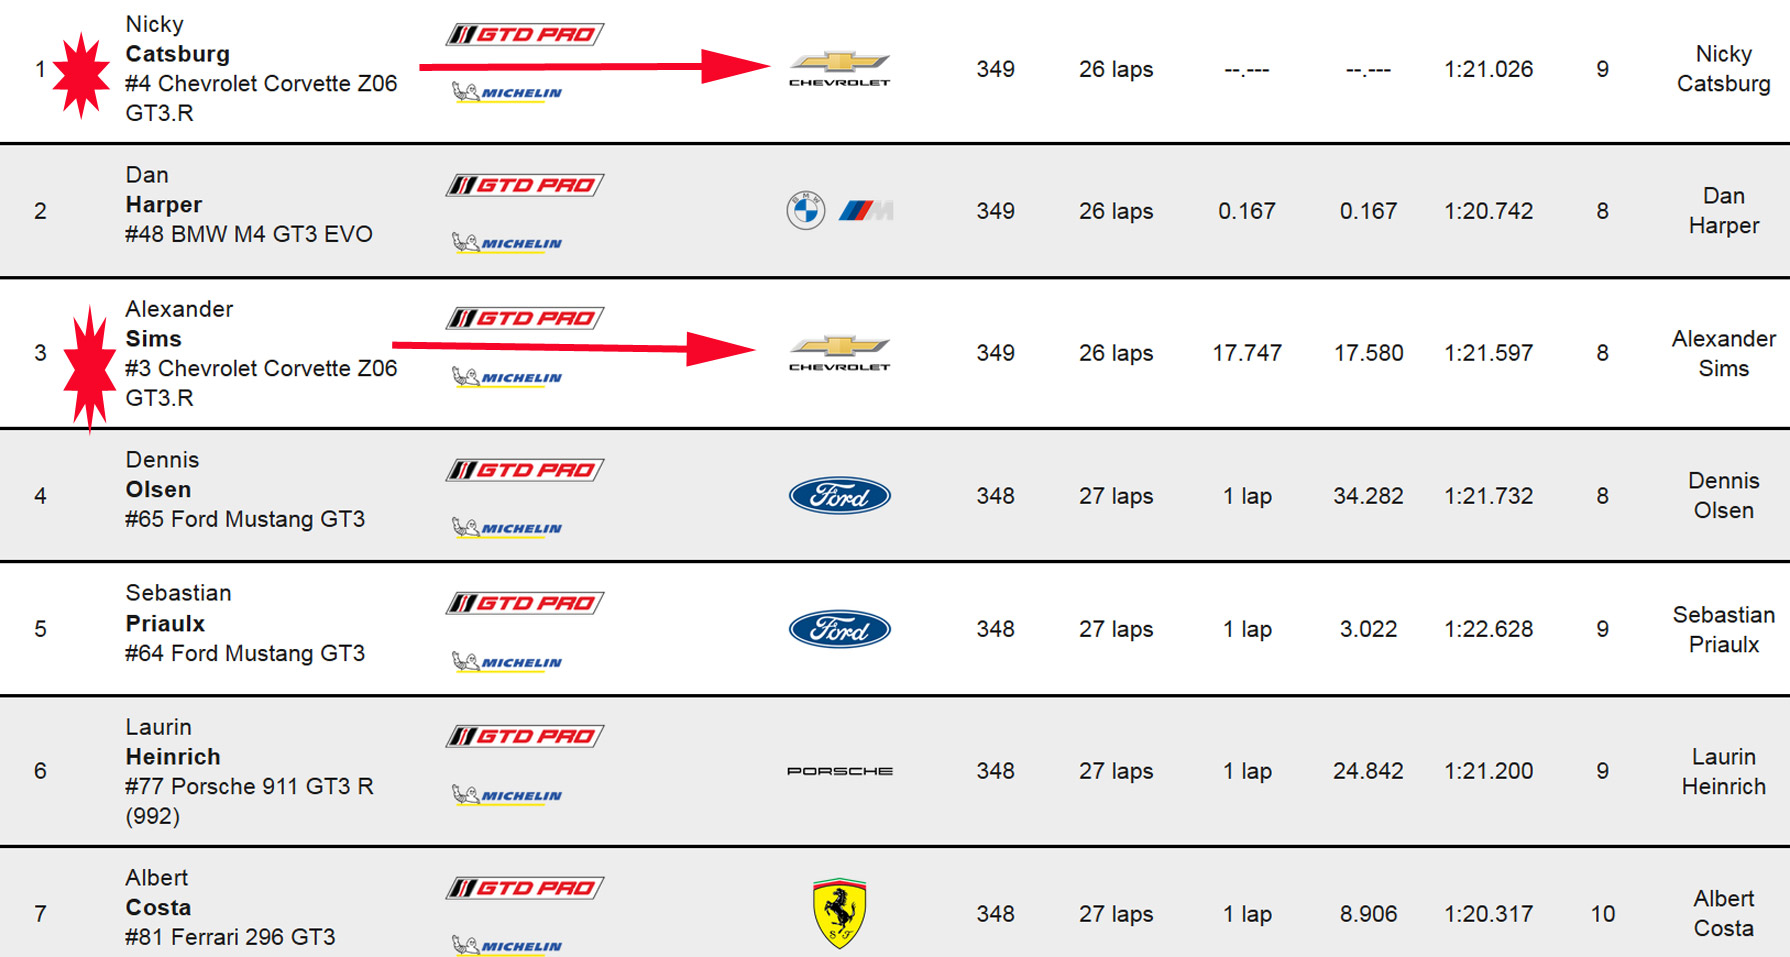
Task: Click the red starburst beside Alexander Sims
Action: (90, 368)
